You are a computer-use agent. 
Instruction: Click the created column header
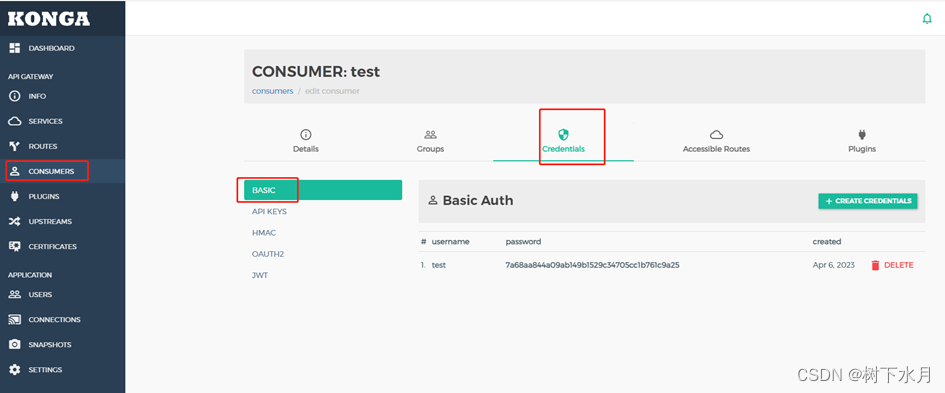point(827,242)
